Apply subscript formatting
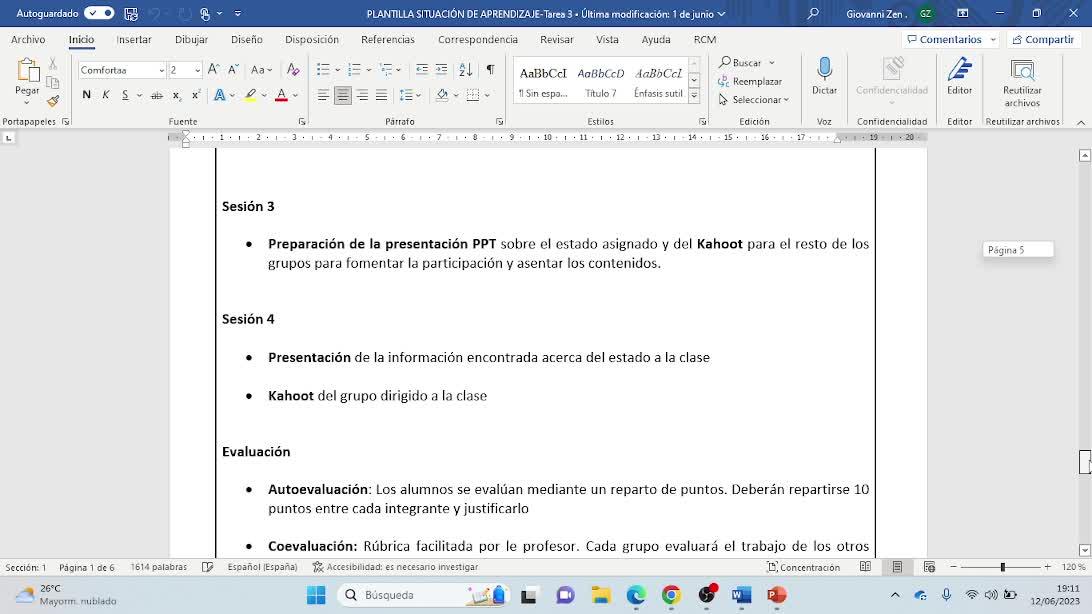Screen dimensions: 1092x614 (x=177, y=95)
